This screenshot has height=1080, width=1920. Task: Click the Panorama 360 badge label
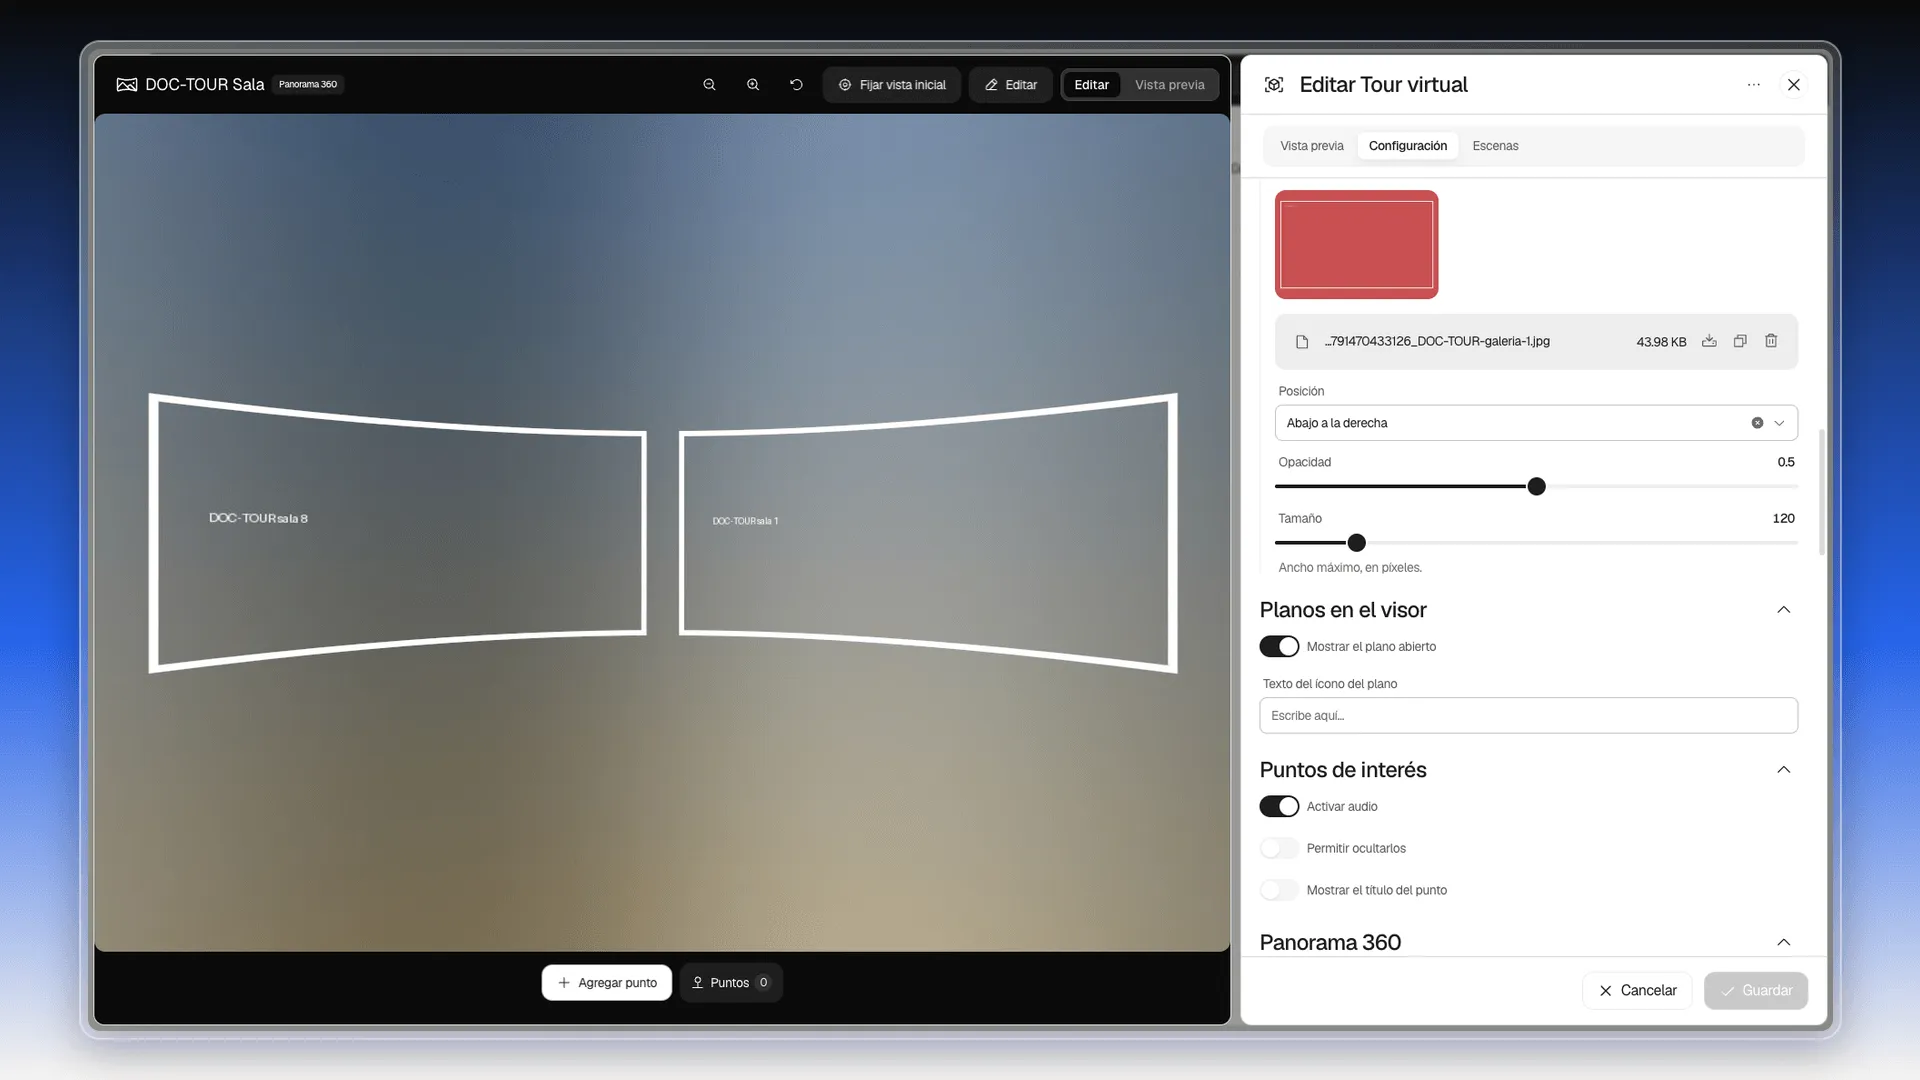pos(308,85)
